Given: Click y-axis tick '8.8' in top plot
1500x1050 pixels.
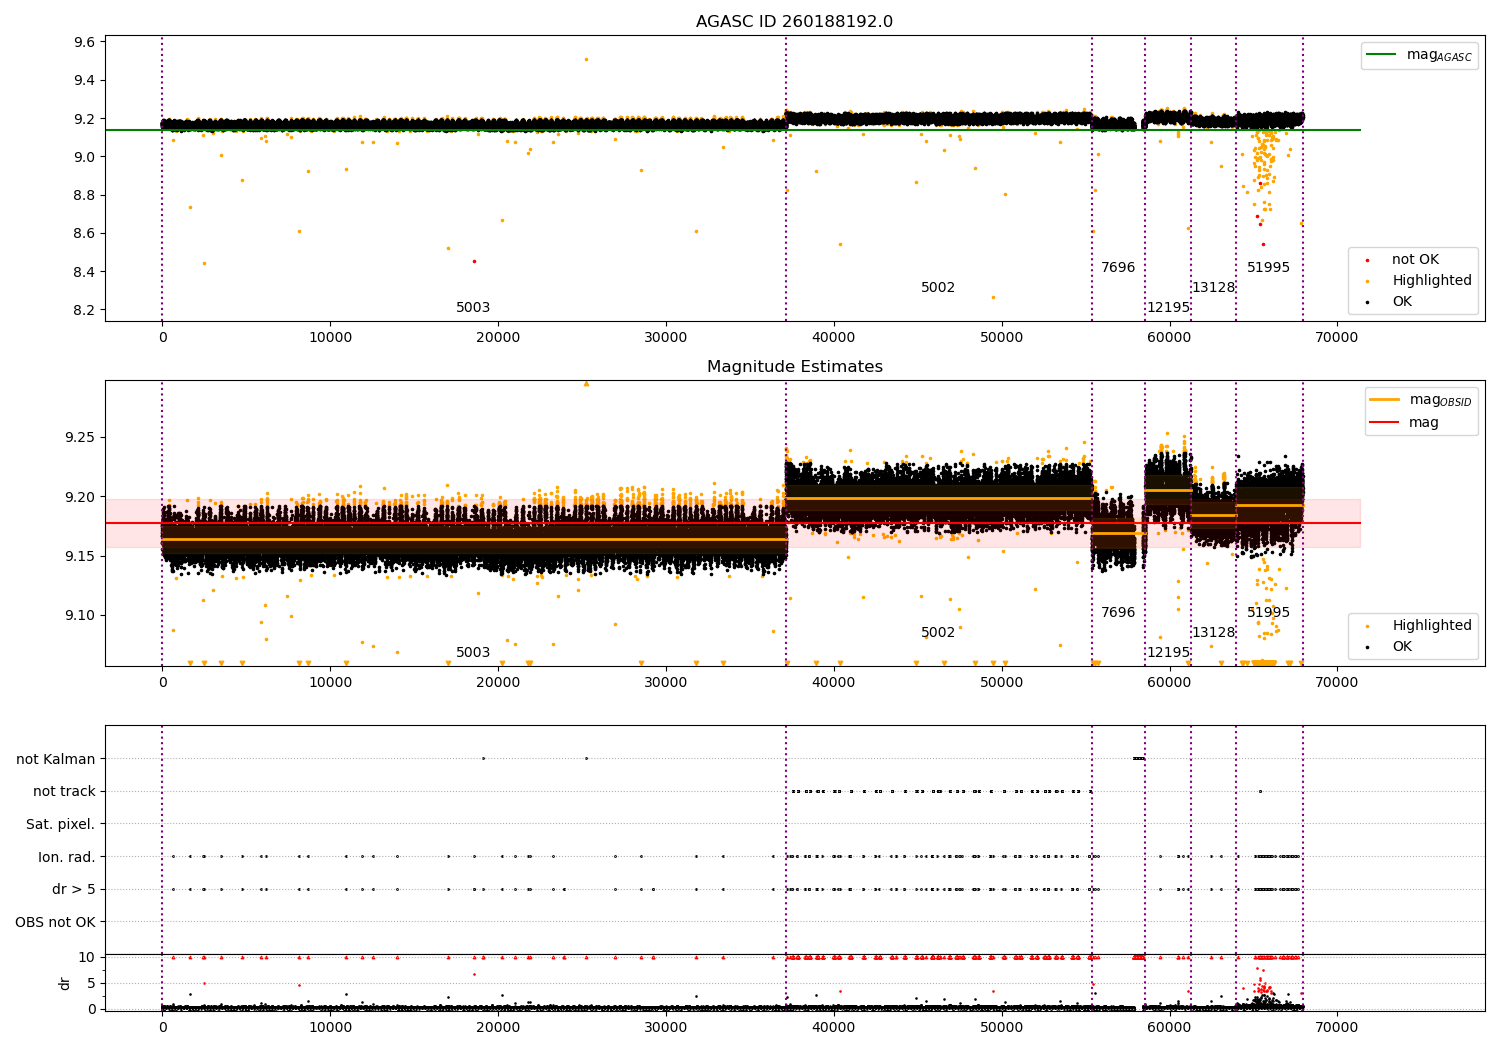Looking at the screenshot, I should (85, 195).
